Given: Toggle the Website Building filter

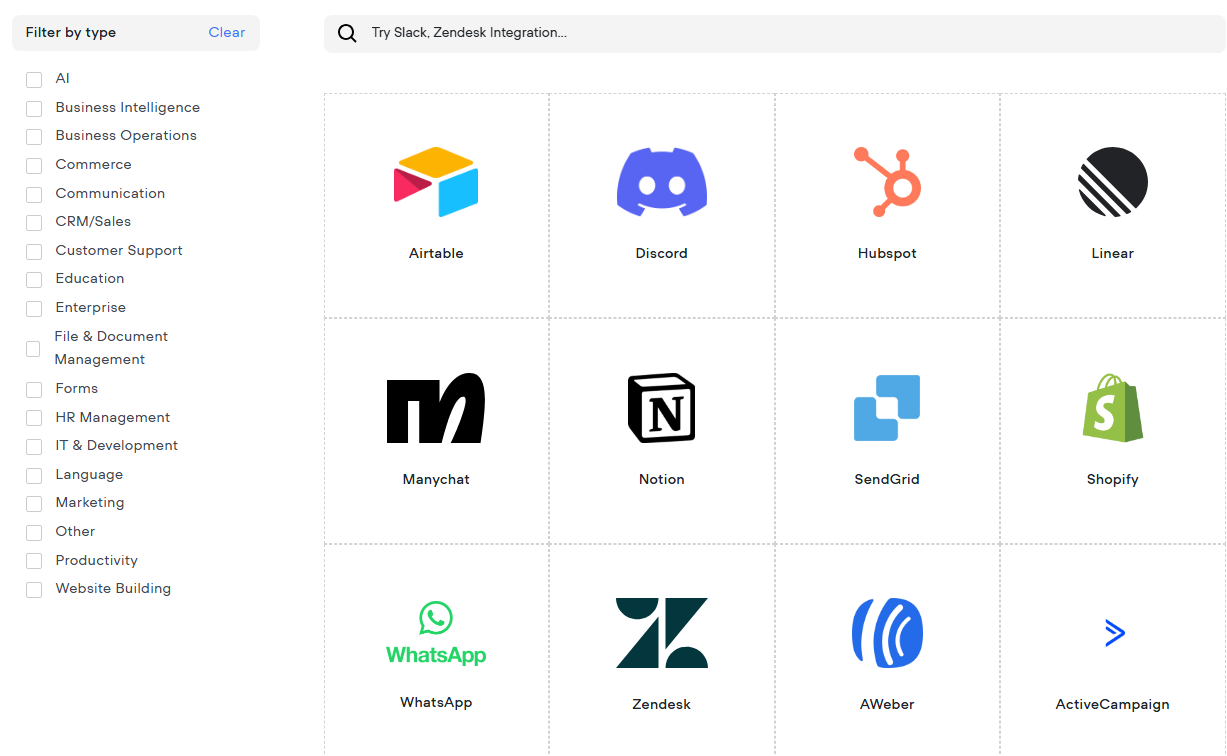Looking at the screenshot, I should pyautogui.click(x=33, y=589).
